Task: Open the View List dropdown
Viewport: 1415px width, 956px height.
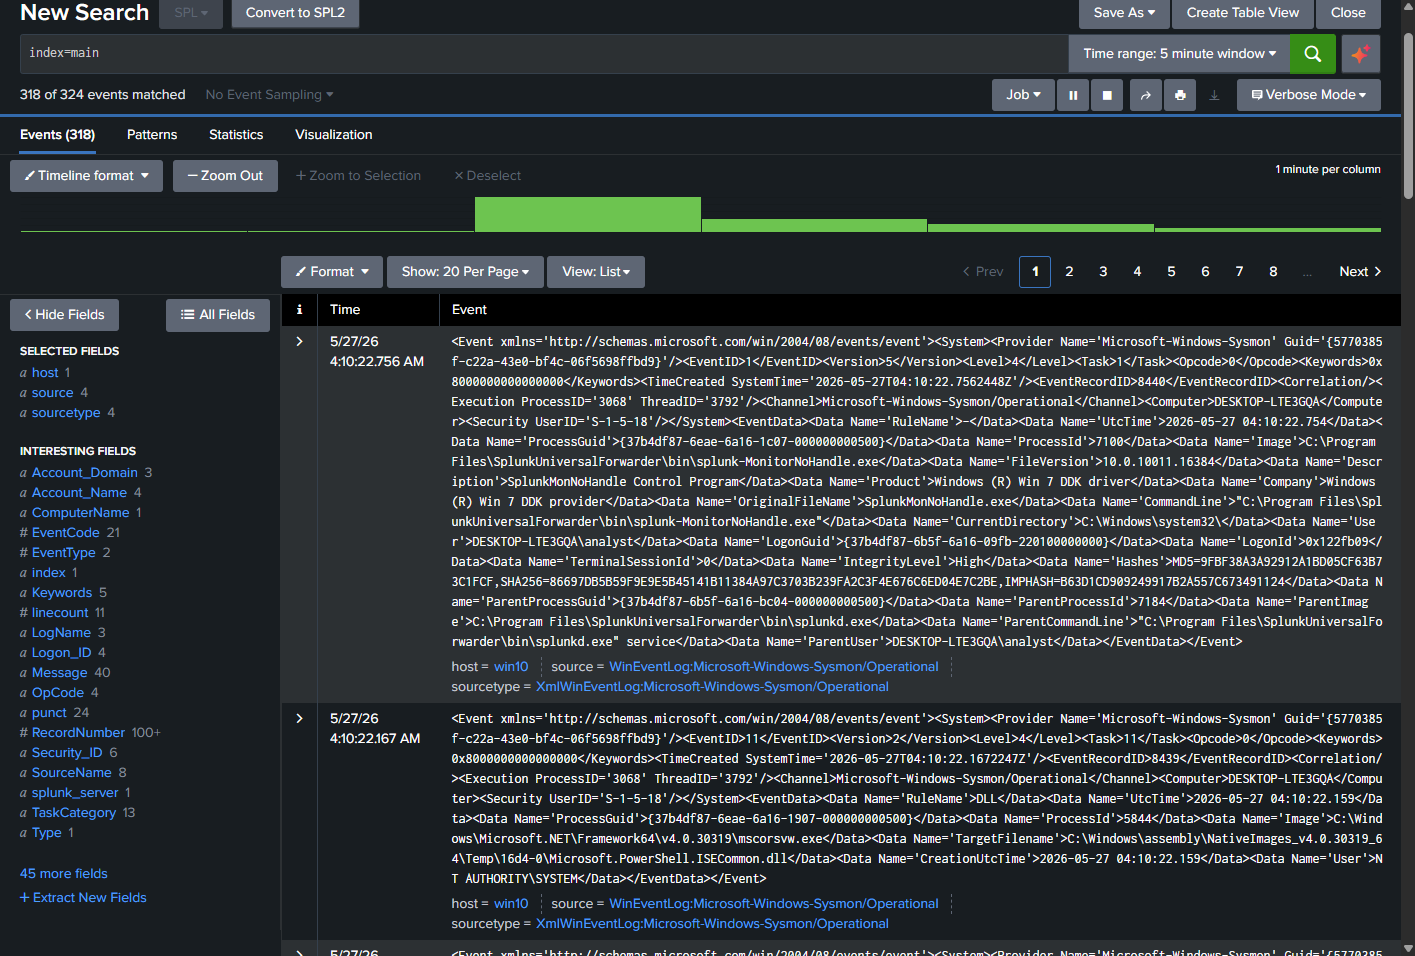Action: 596,272
